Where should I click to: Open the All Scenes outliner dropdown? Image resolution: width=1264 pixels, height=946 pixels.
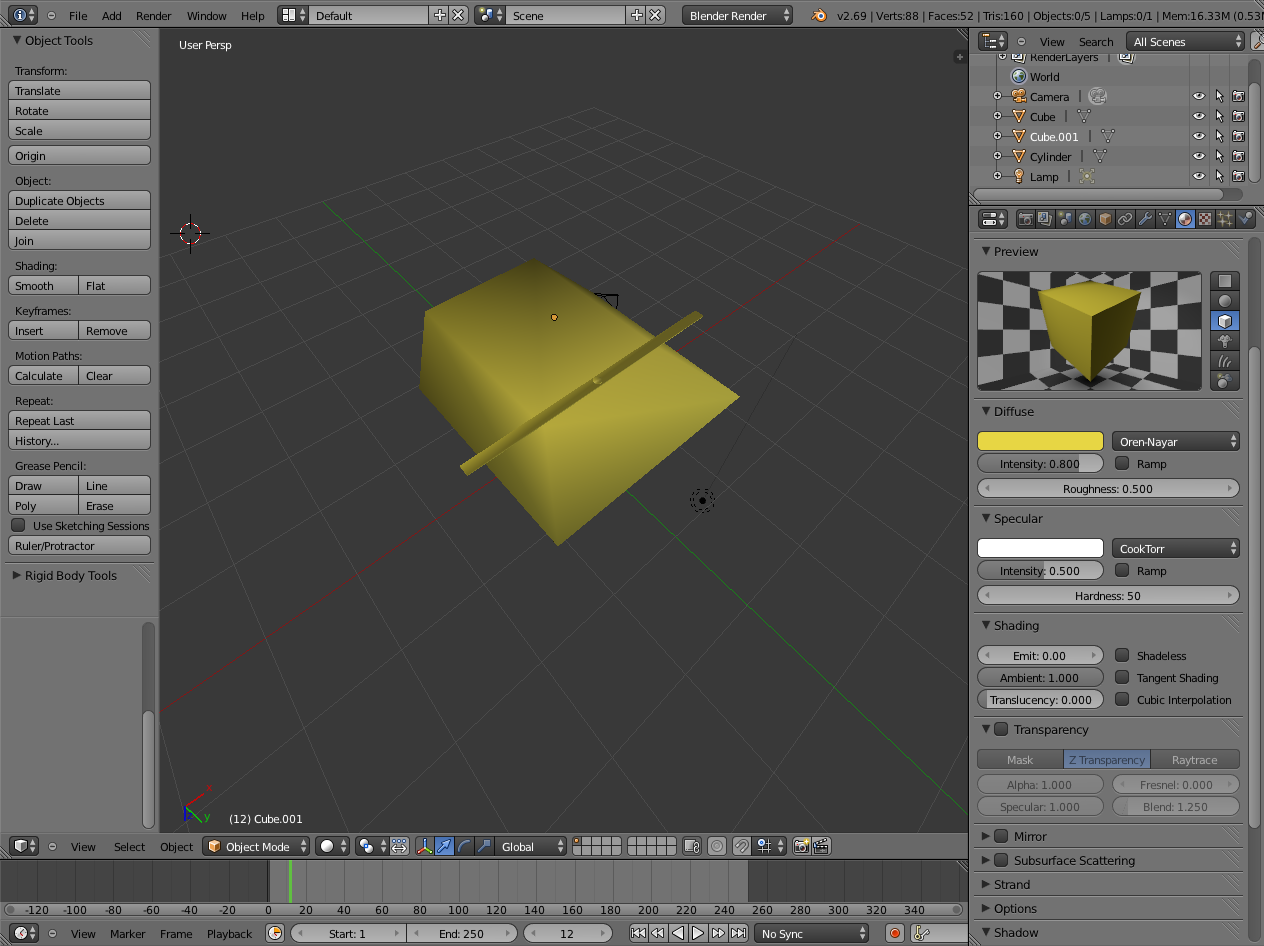(x=1185, y=41)
